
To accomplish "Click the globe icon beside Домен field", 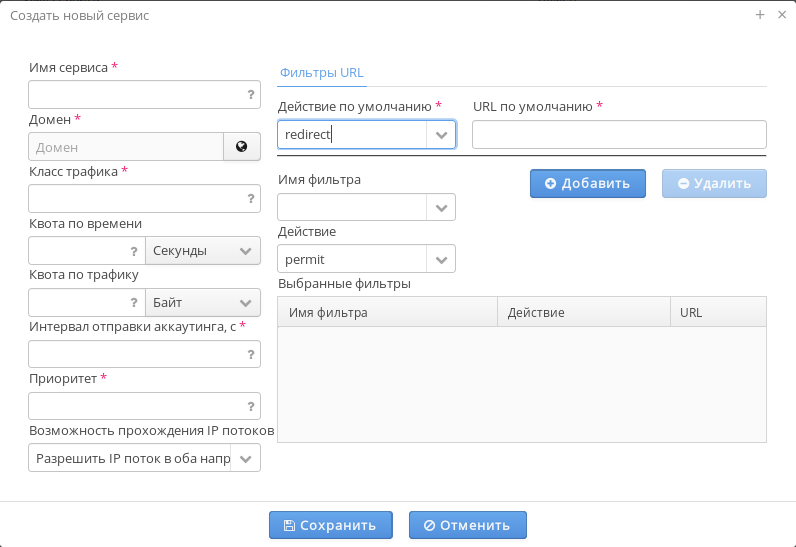I will (241, 147).
